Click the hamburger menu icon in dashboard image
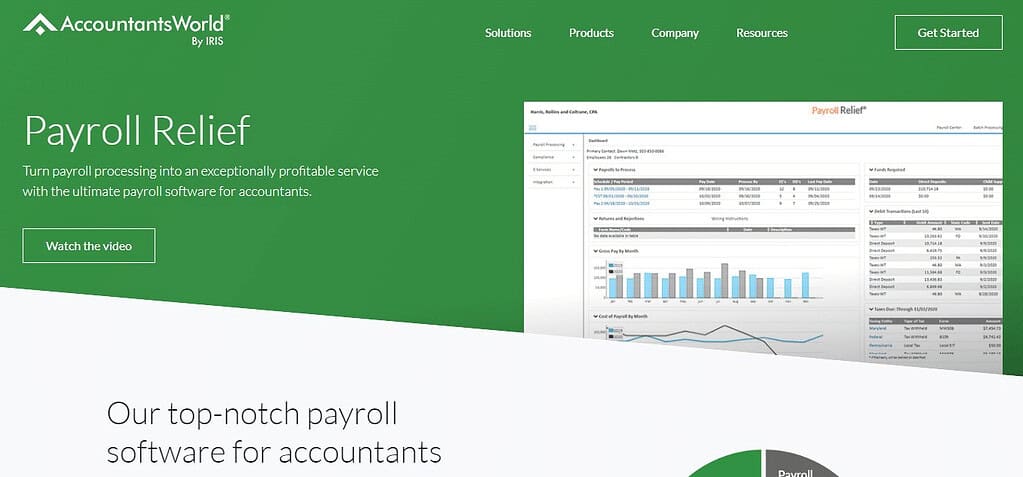 pos(532,128)
